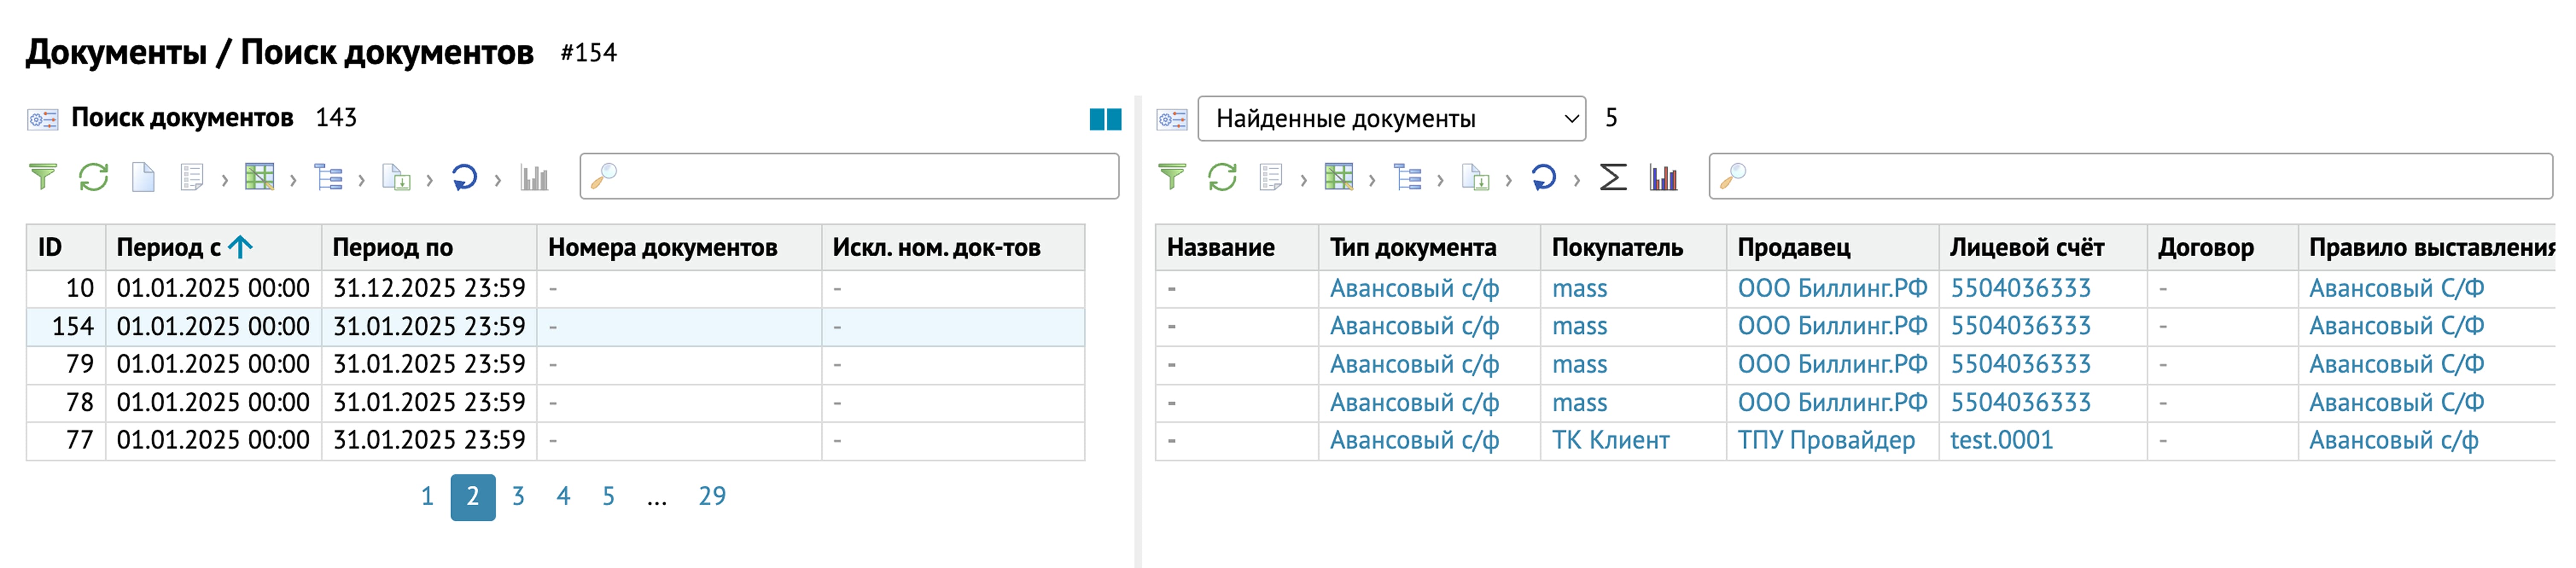Refresh the Поиск документов table
Viewport: 2576px width, 568px height.
[94, 177]
